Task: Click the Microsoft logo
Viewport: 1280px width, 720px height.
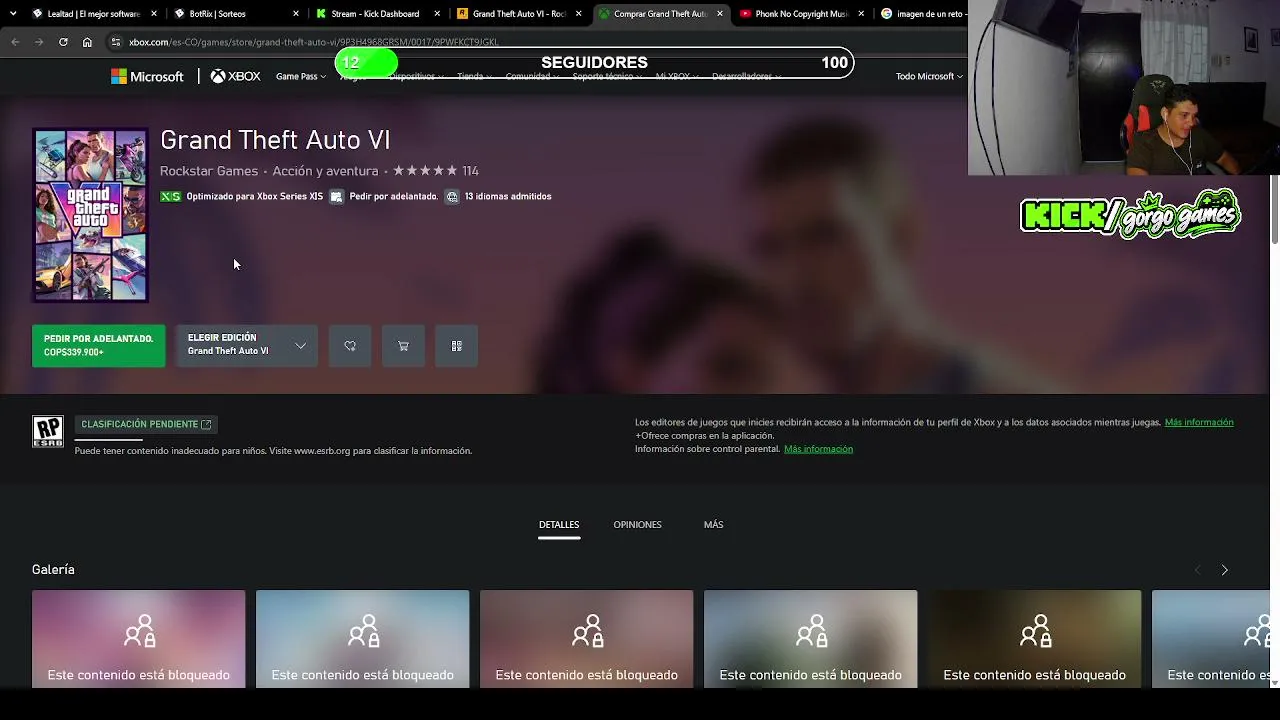Action: click(147, 76)
